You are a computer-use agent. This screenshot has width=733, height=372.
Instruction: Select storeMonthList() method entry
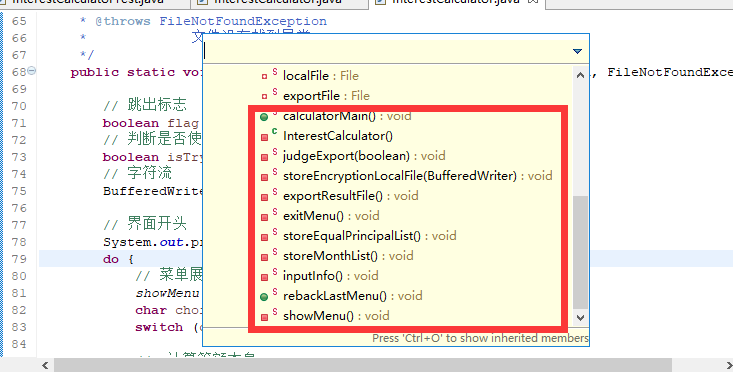pyautogui.click(x=348, y=256)
